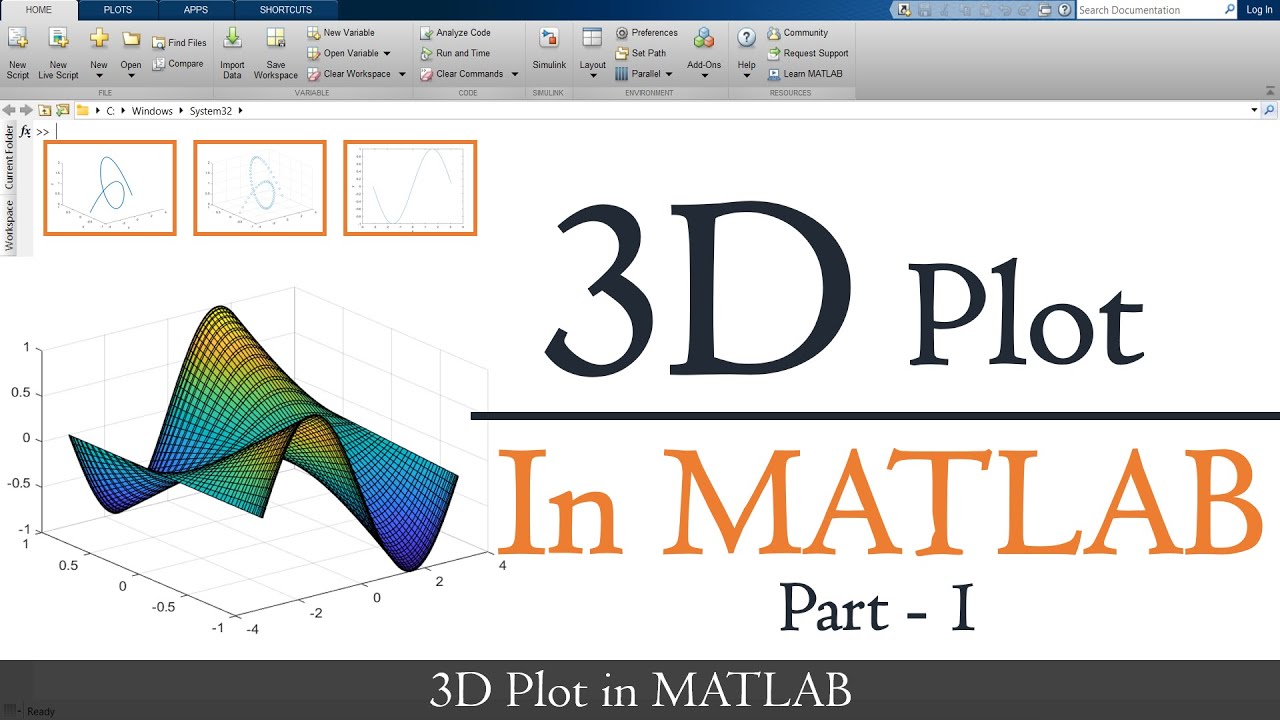Open the Current Folder side panel tab
1280x720 pixels.
tap(9, 158)
